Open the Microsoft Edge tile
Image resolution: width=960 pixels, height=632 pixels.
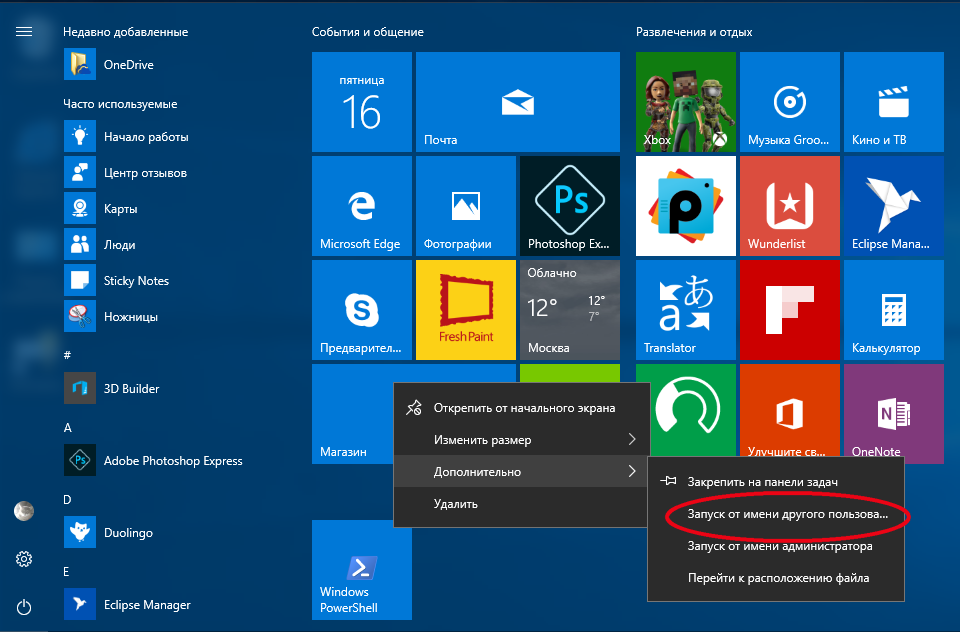[360, 206]
